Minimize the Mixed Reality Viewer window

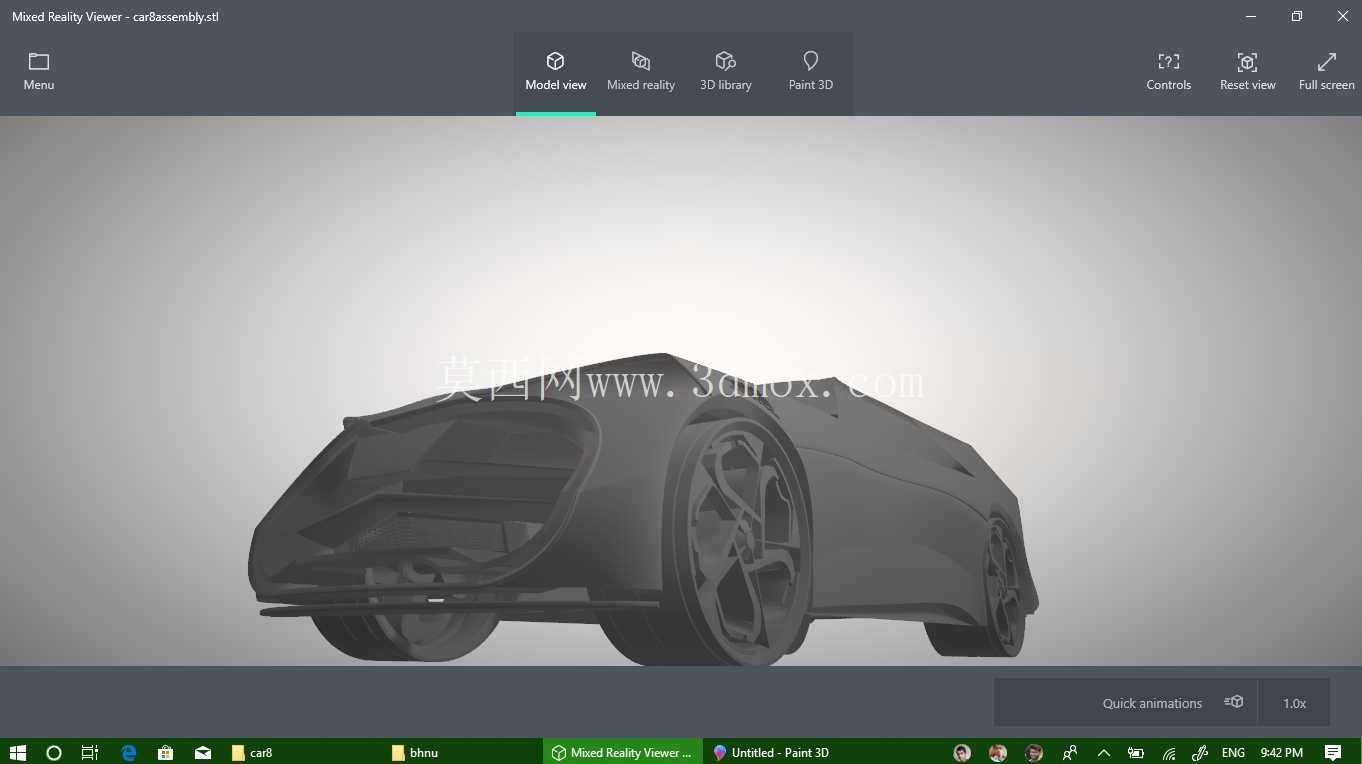1251,16
